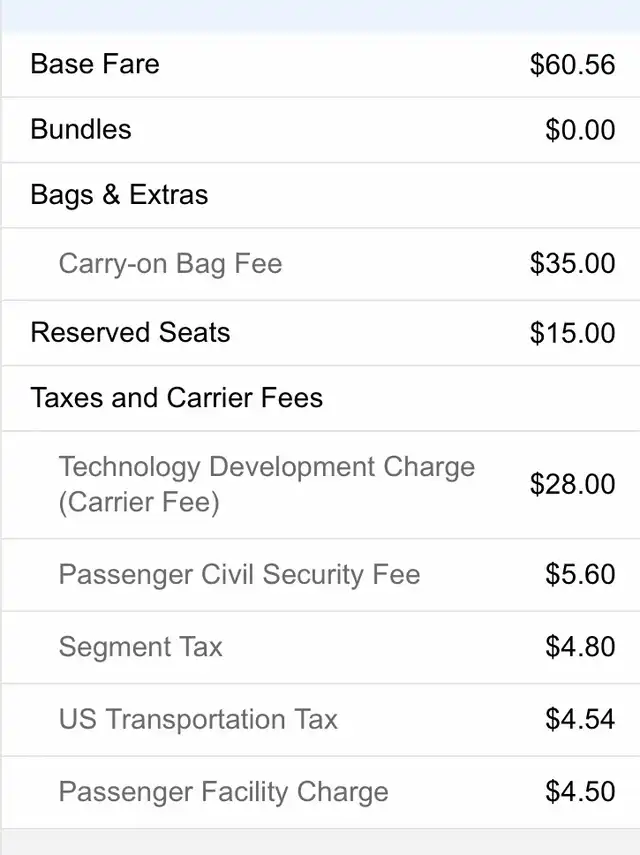
Task: Select the $4.54 transportation tax amount
Action: [580, 720]
